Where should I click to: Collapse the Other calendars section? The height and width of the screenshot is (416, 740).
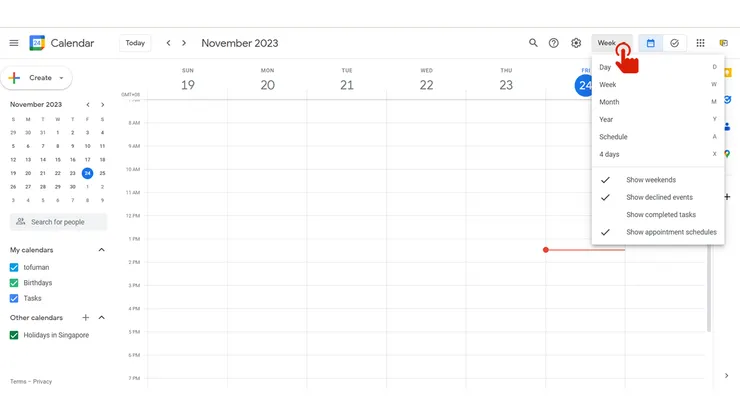[x=101, y=318]
